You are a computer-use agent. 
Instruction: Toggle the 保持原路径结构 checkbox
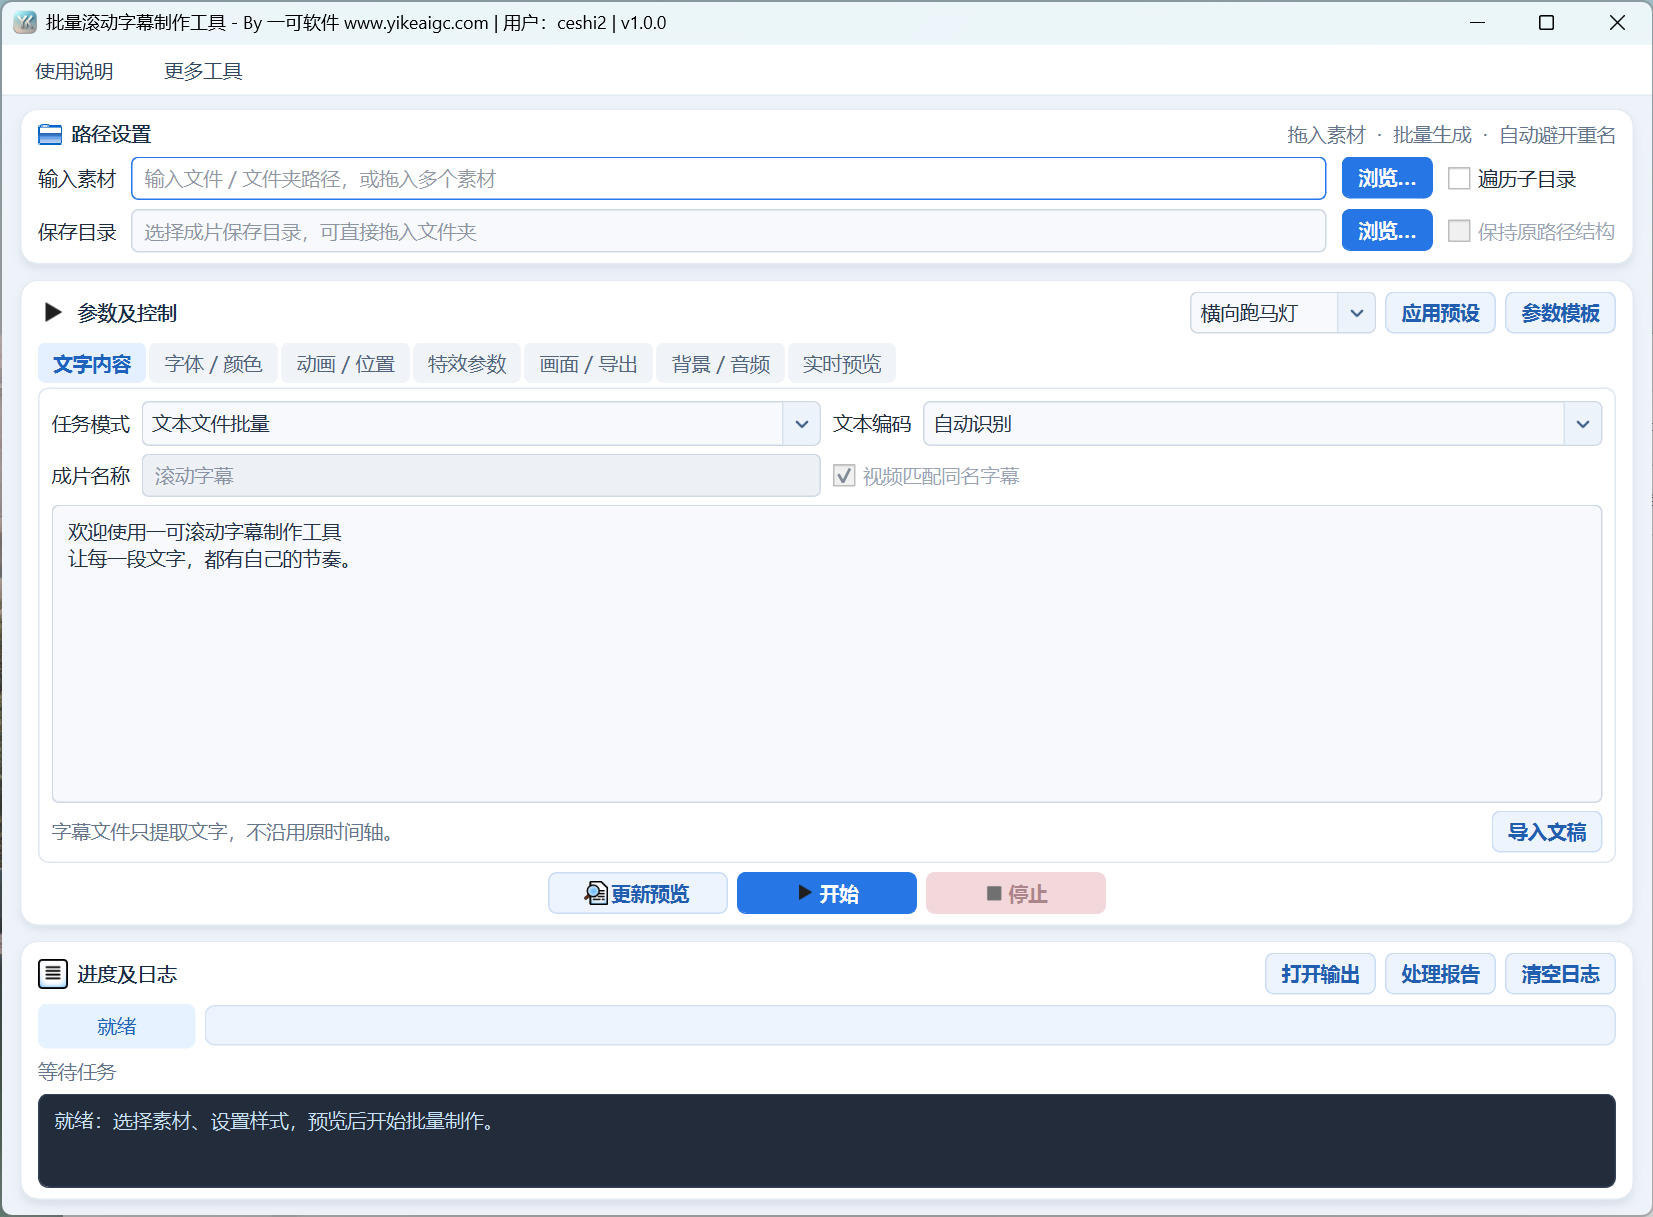pos(1459,231)
